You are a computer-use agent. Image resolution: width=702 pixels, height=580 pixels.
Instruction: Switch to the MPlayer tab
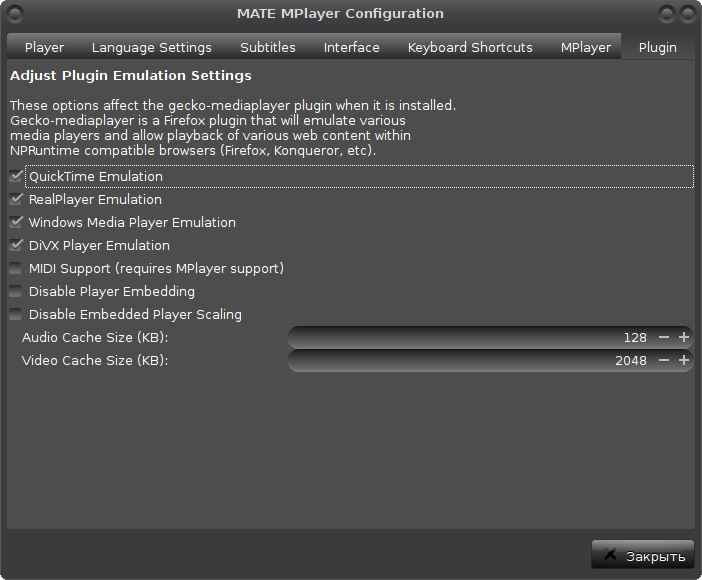click(x=586, y=47)
